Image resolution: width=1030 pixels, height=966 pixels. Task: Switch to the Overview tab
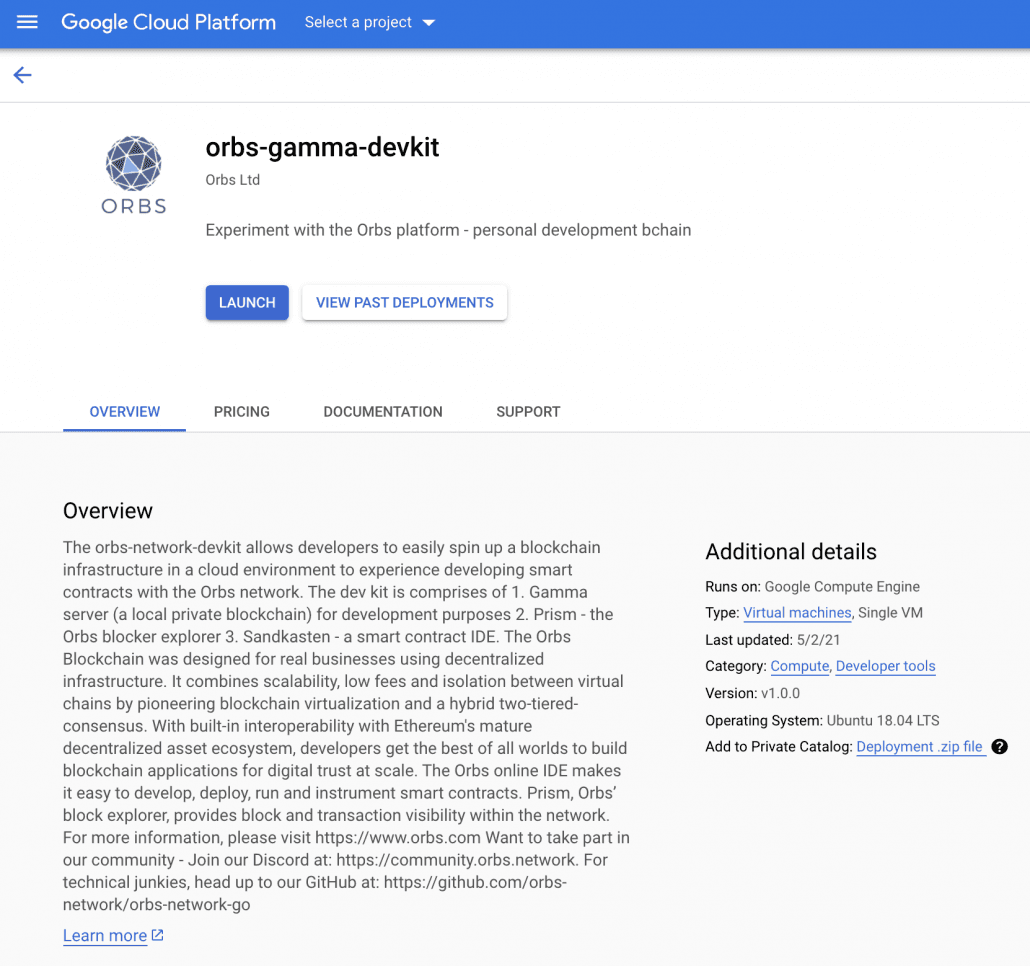pos(125,412)
